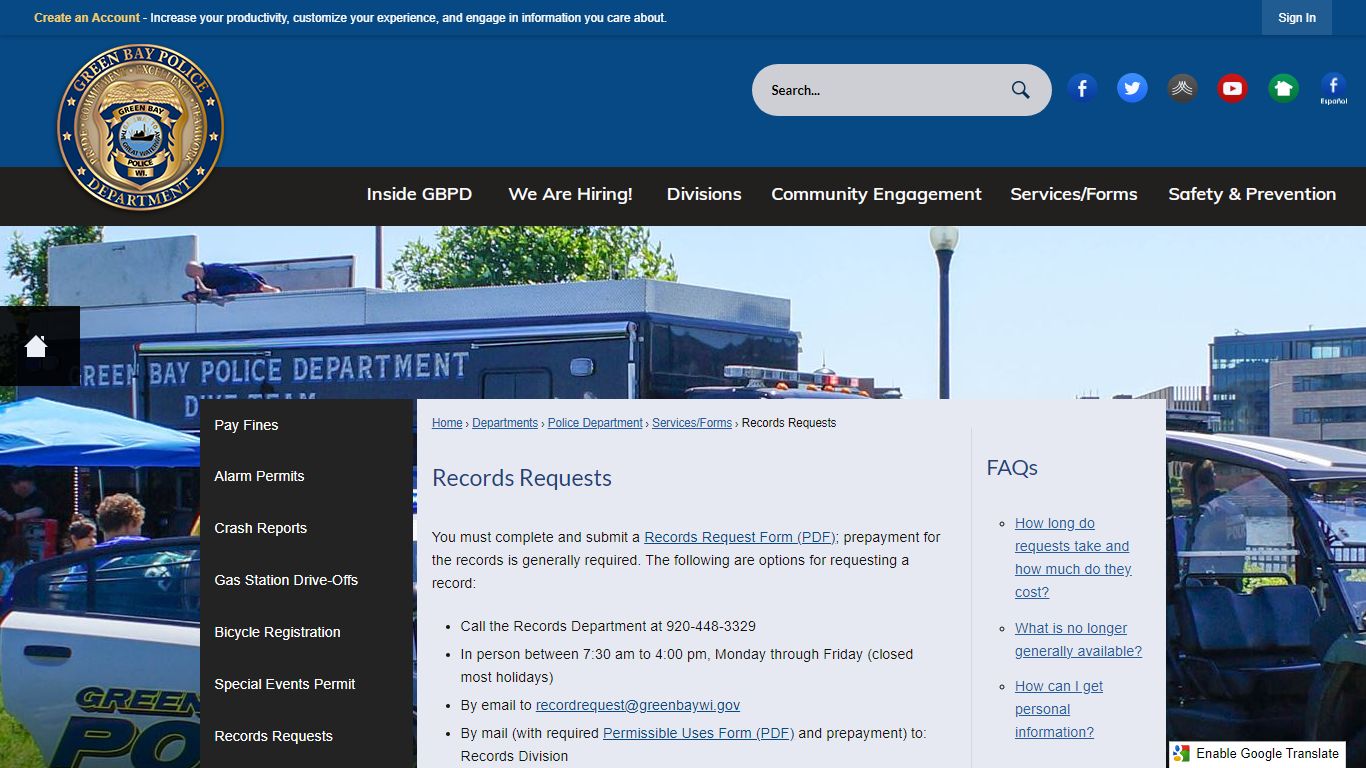Click the Create an Account link

point(87,18)
